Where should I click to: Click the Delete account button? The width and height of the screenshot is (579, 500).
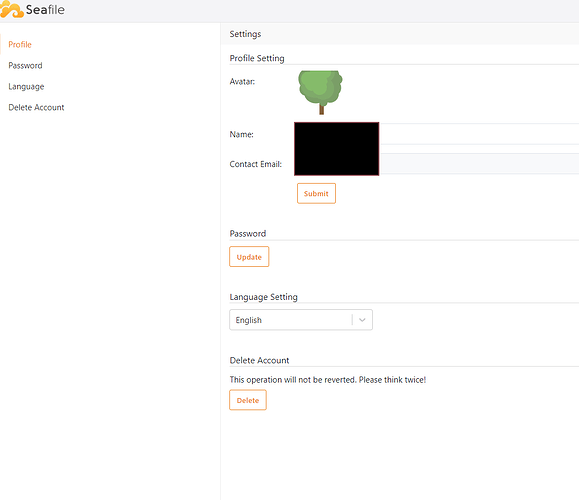[248, 400]
